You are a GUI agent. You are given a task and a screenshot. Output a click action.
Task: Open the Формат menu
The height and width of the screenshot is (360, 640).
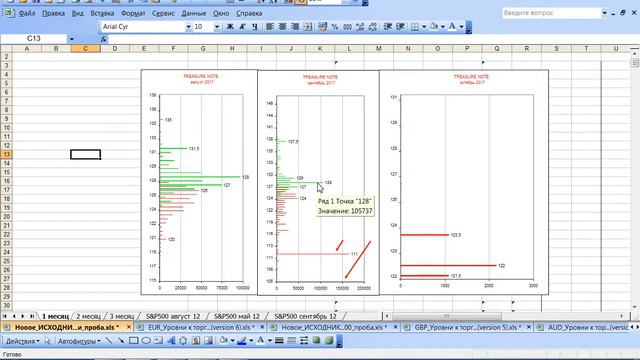133,13
